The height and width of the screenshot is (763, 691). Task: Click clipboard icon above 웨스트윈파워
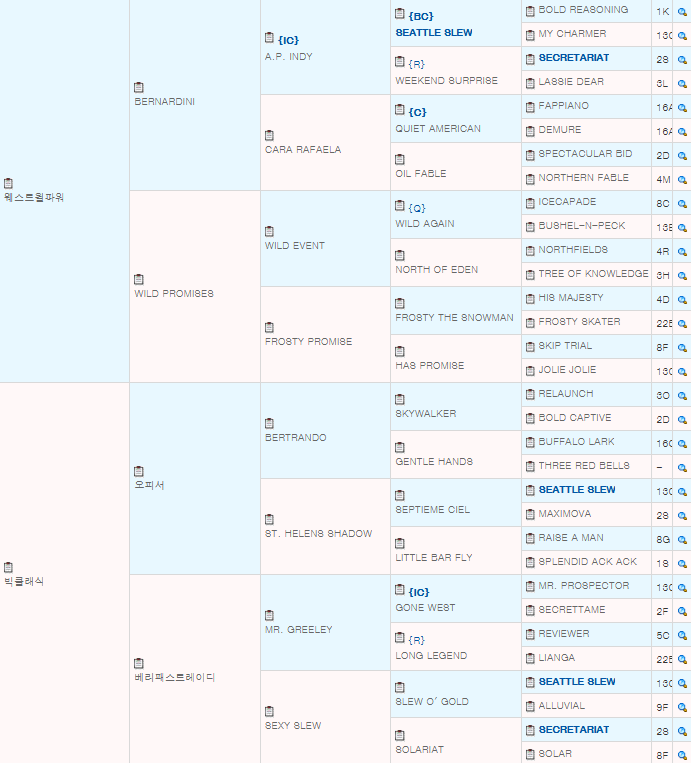click(8, 183)
